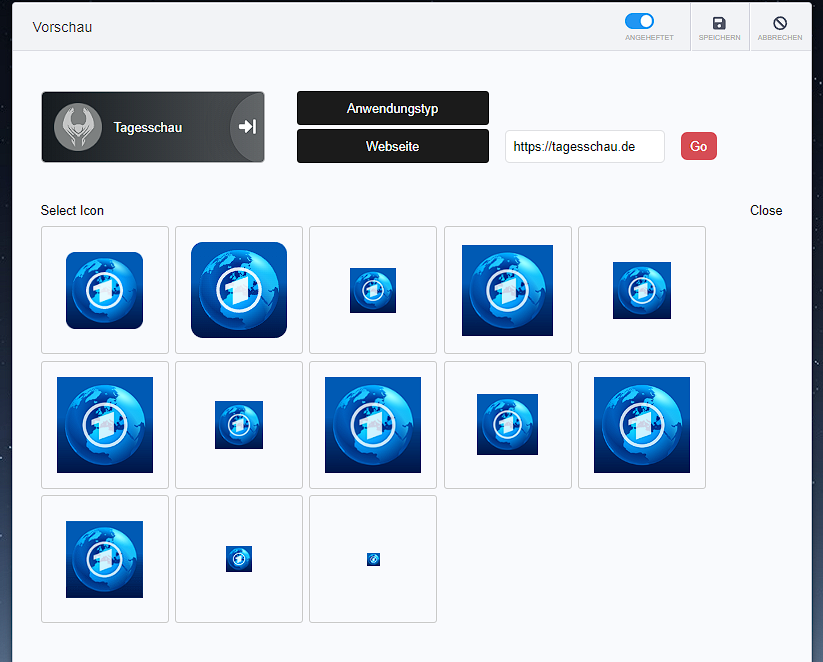Viewport: 823px width, 662px height.
Task: Select the small second icon in second row
Action: [x=239, y=425]
